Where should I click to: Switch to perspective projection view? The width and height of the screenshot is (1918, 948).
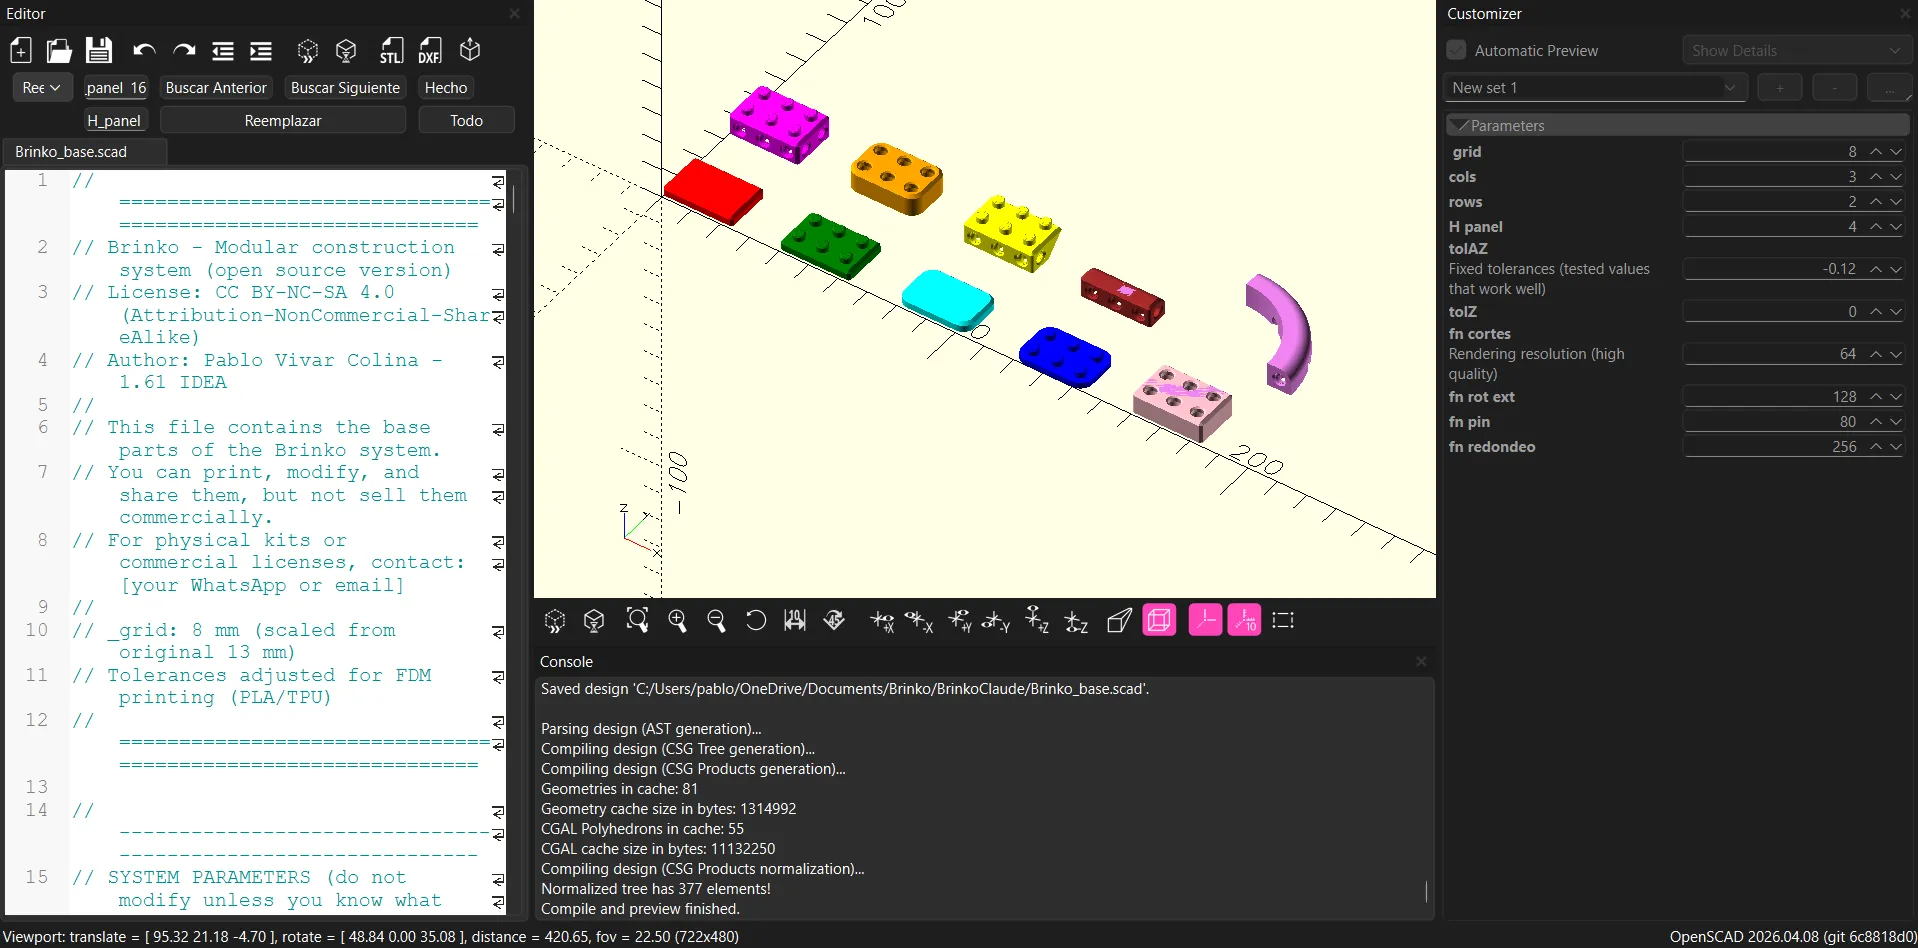(x=1120, y=621)
